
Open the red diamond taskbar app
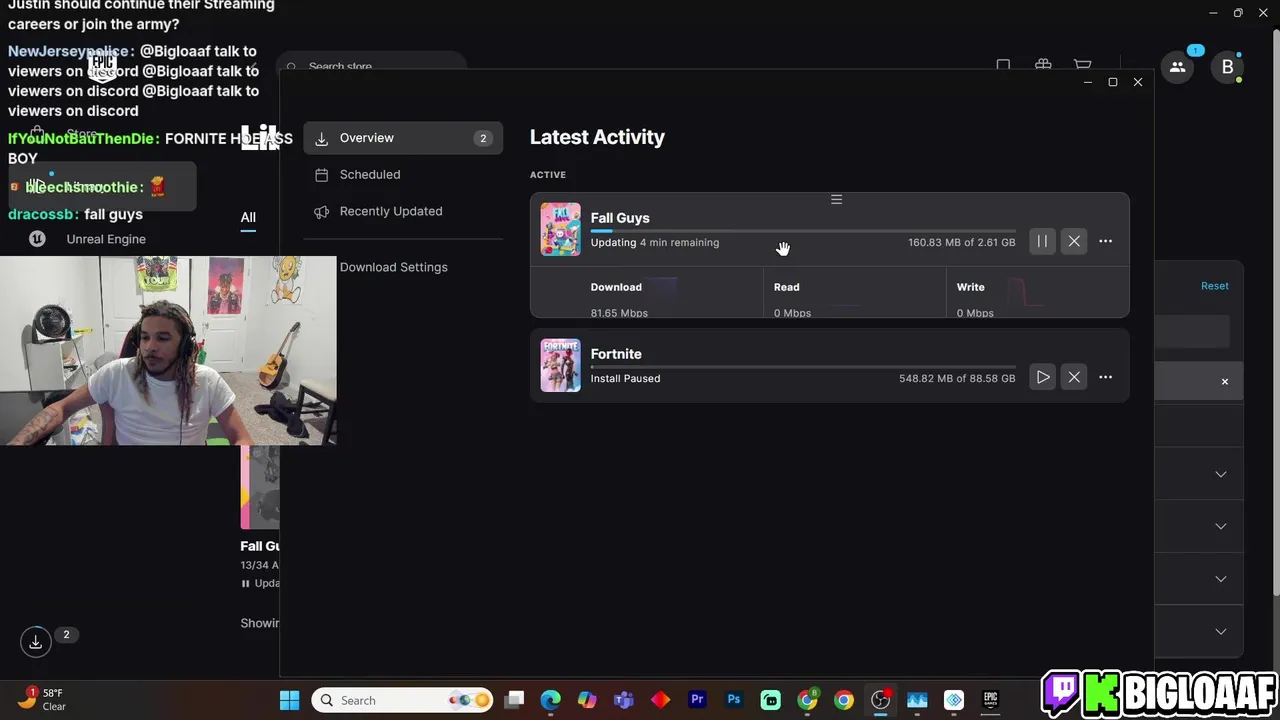point(660,700)
